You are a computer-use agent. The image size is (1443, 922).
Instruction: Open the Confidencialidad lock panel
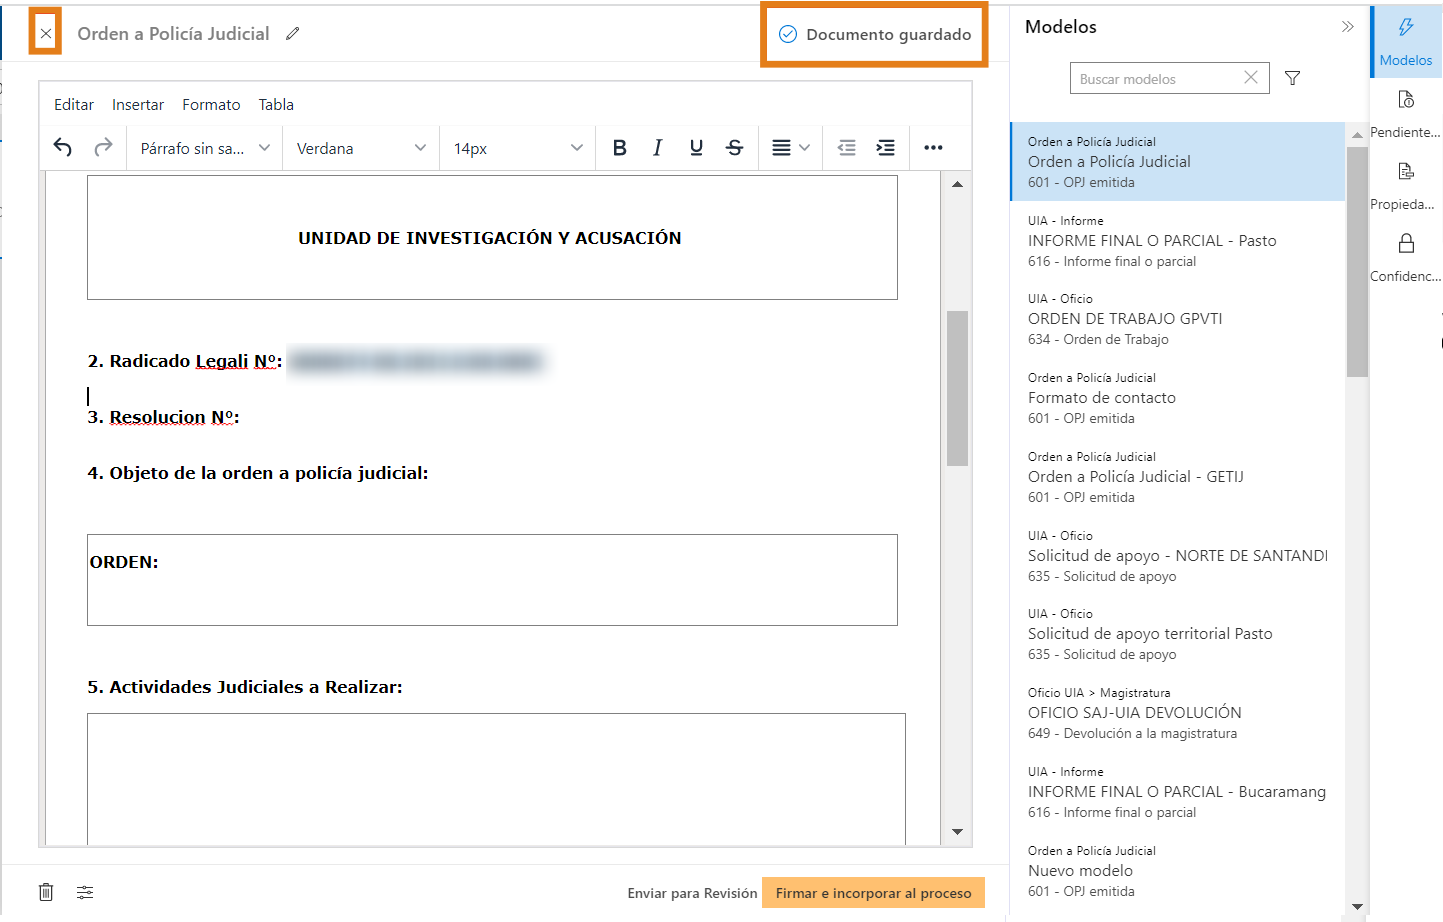click(1405, 256)
